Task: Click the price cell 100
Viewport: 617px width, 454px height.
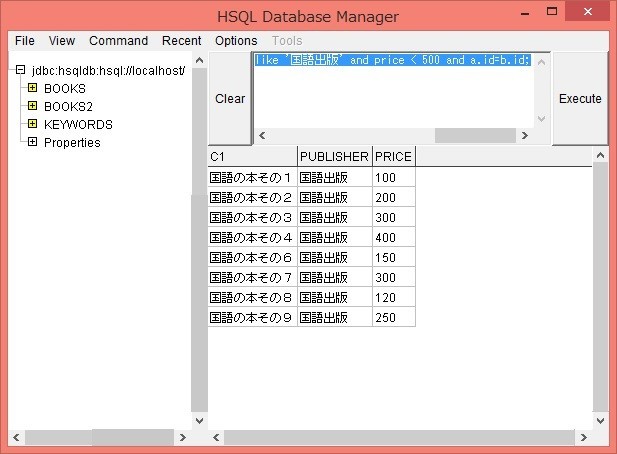Action: (x=393, y=177)
